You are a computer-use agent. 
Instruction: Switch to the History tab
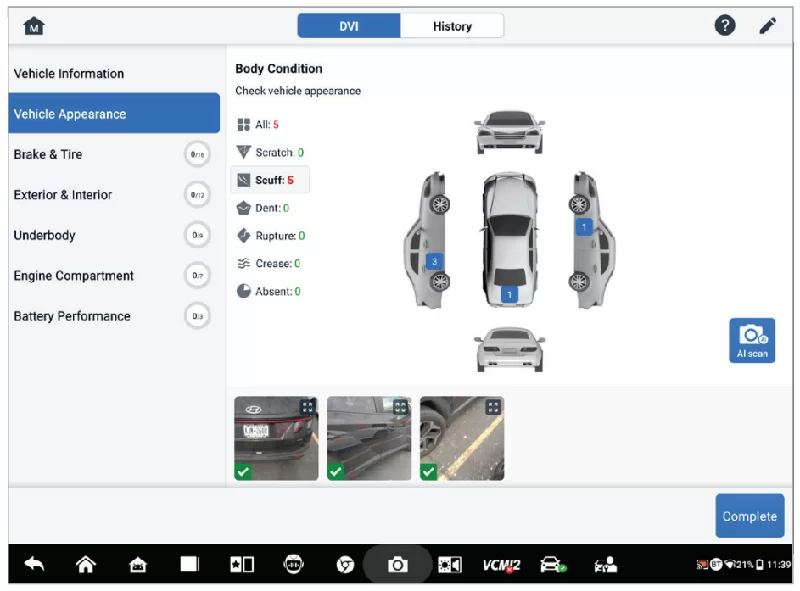coord(452,26)
